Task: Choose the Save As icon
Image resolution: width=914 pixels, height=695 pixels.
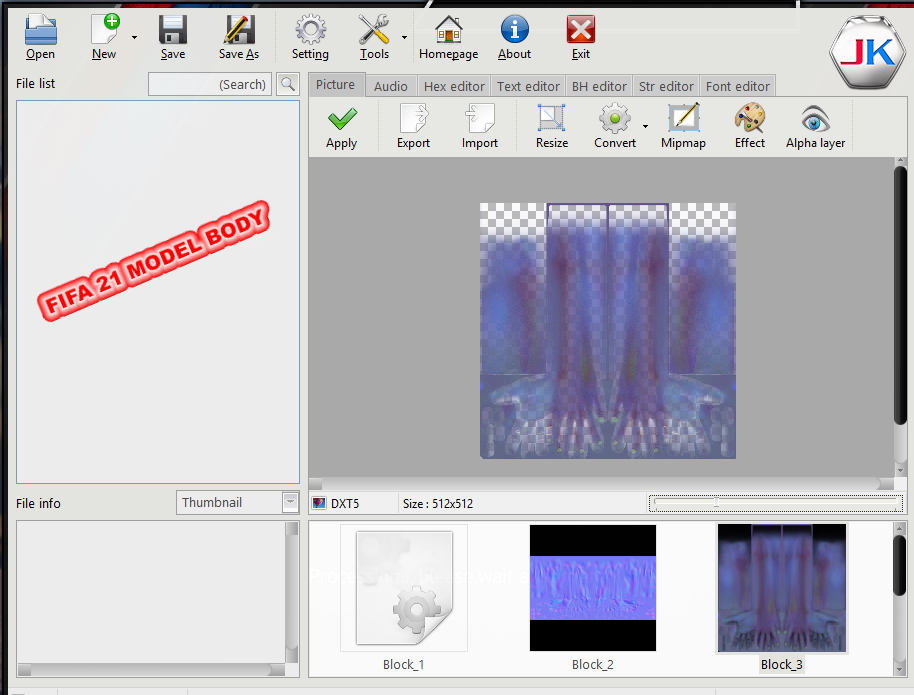Action: click(x=239, y=29)
